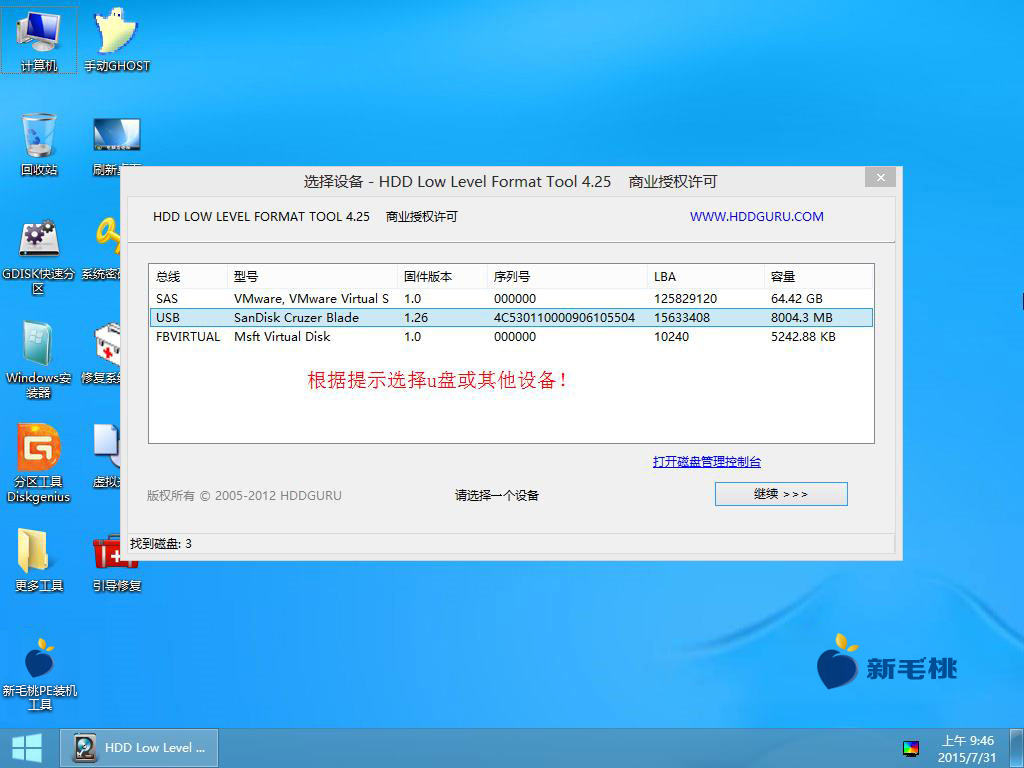Open the 更多工具 folder icon
The height and width of the screenshot is (768, 1024).
[x=39, y=560]
